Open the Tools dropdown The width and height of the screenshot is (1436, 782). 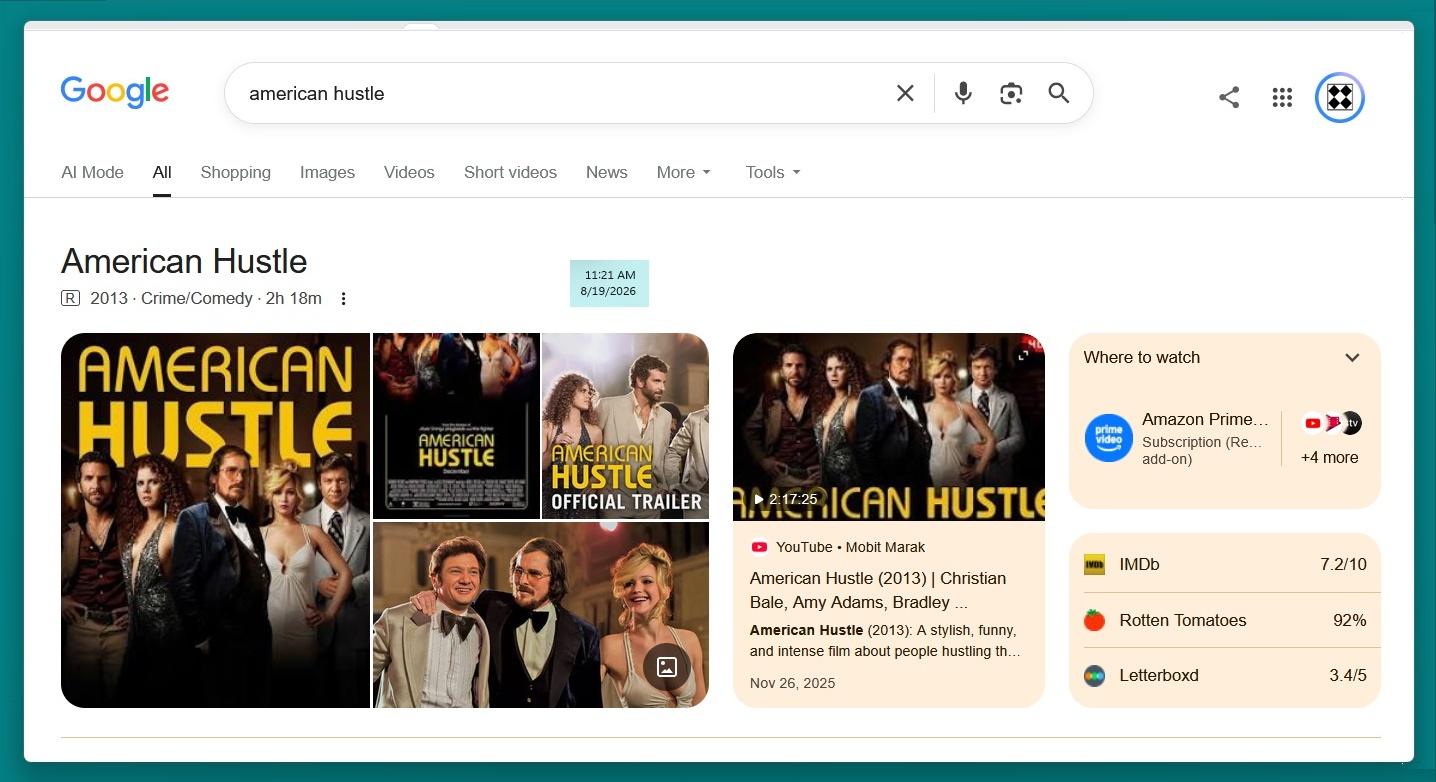773,172
